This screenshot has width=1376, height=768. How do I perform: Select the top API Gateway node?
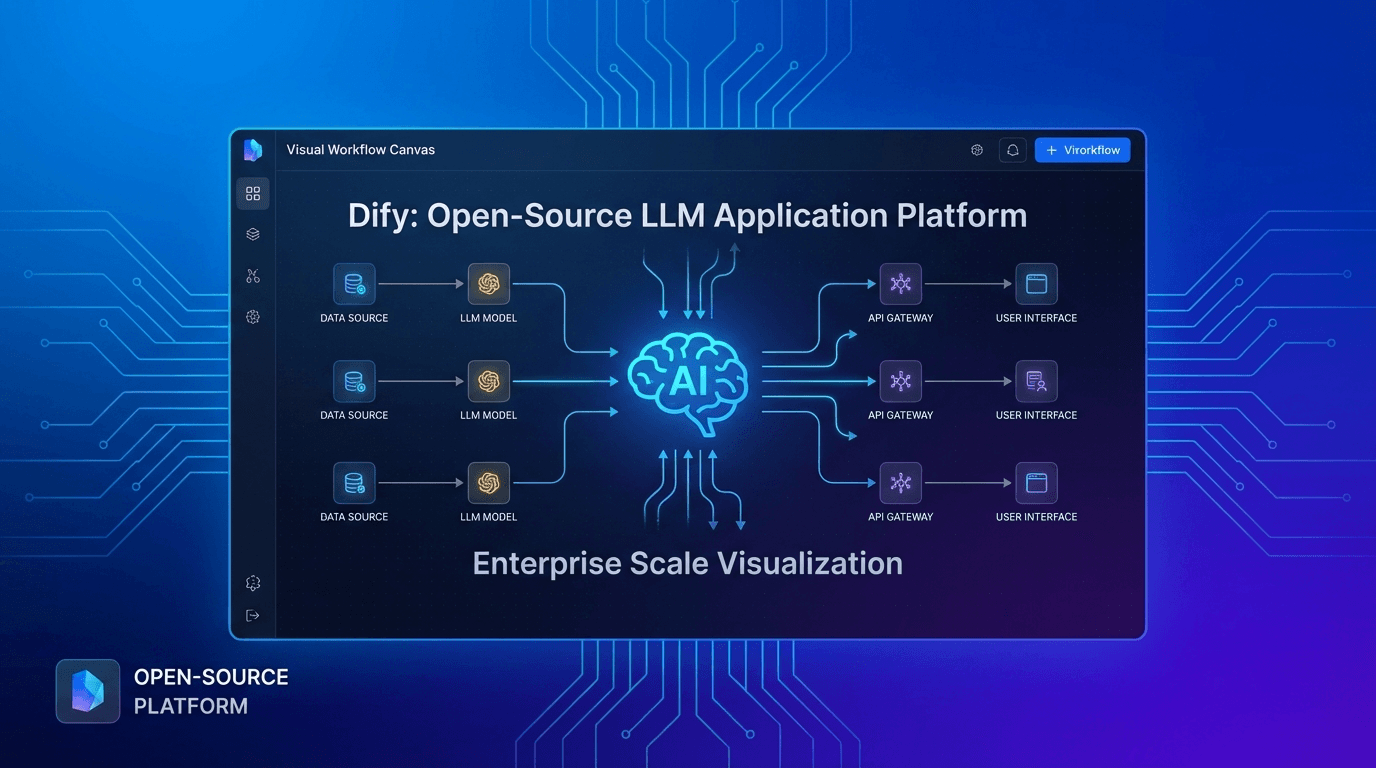(900, 285)
